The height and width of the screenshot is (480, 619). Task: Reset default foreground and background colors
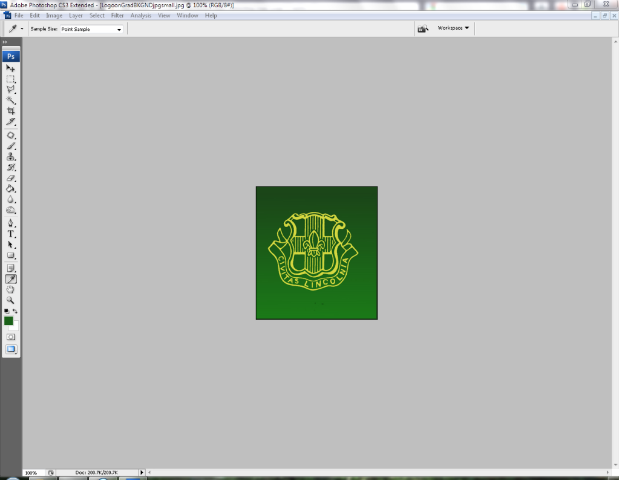point(6,311)
